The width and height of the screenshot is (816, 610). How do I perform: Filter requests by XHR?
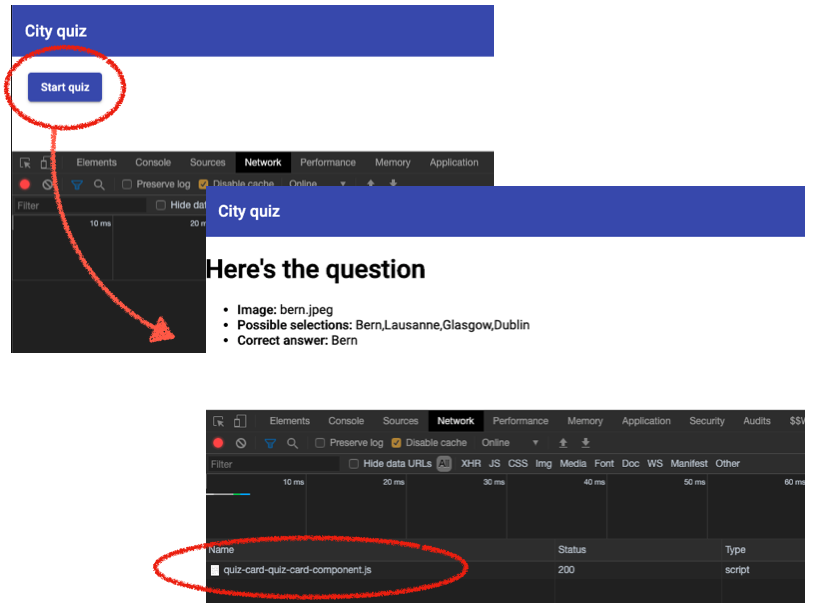click(470, 463)
